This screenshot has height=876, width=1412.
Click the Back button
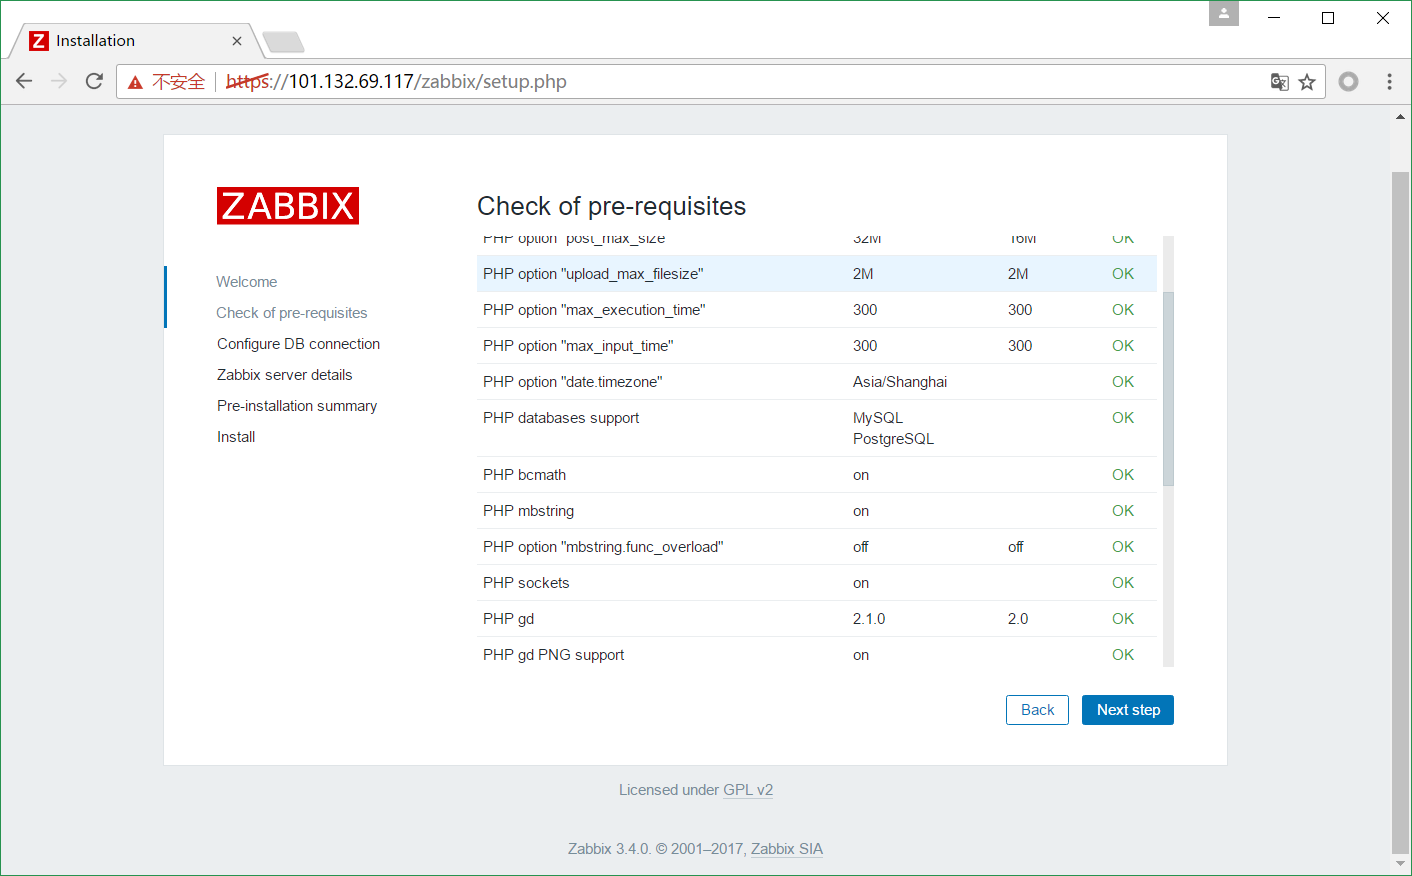point(1037,710)
